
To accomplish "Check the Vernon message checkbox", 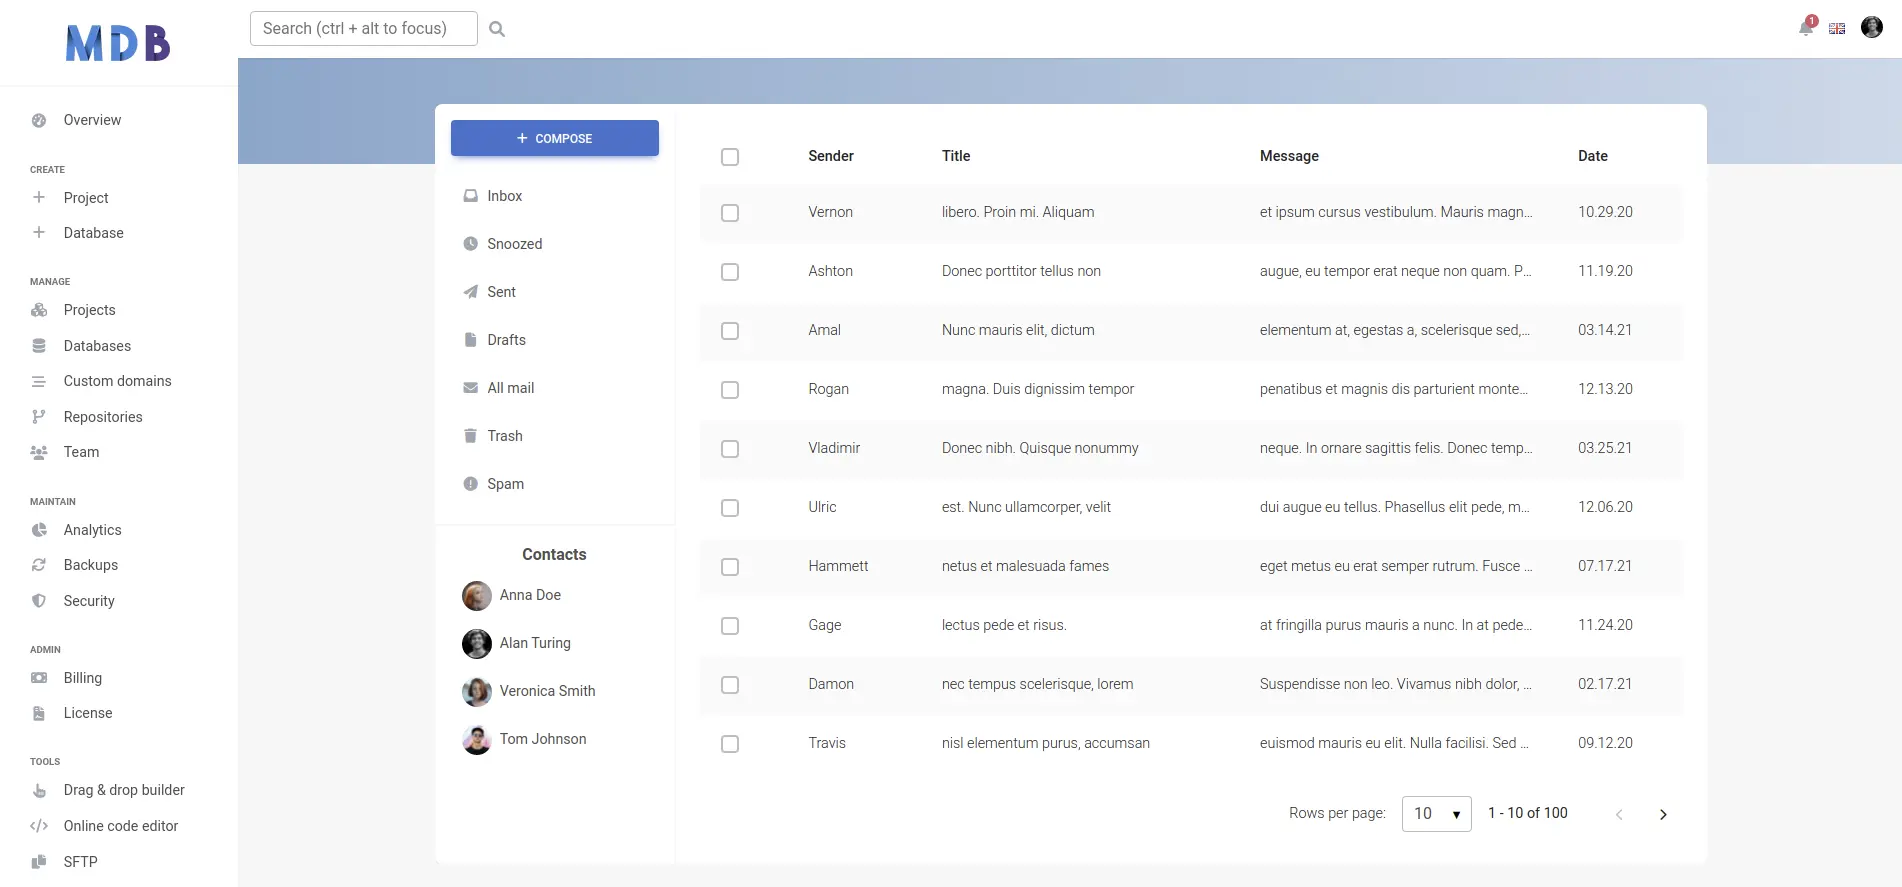I will click(x=730, y=213).
